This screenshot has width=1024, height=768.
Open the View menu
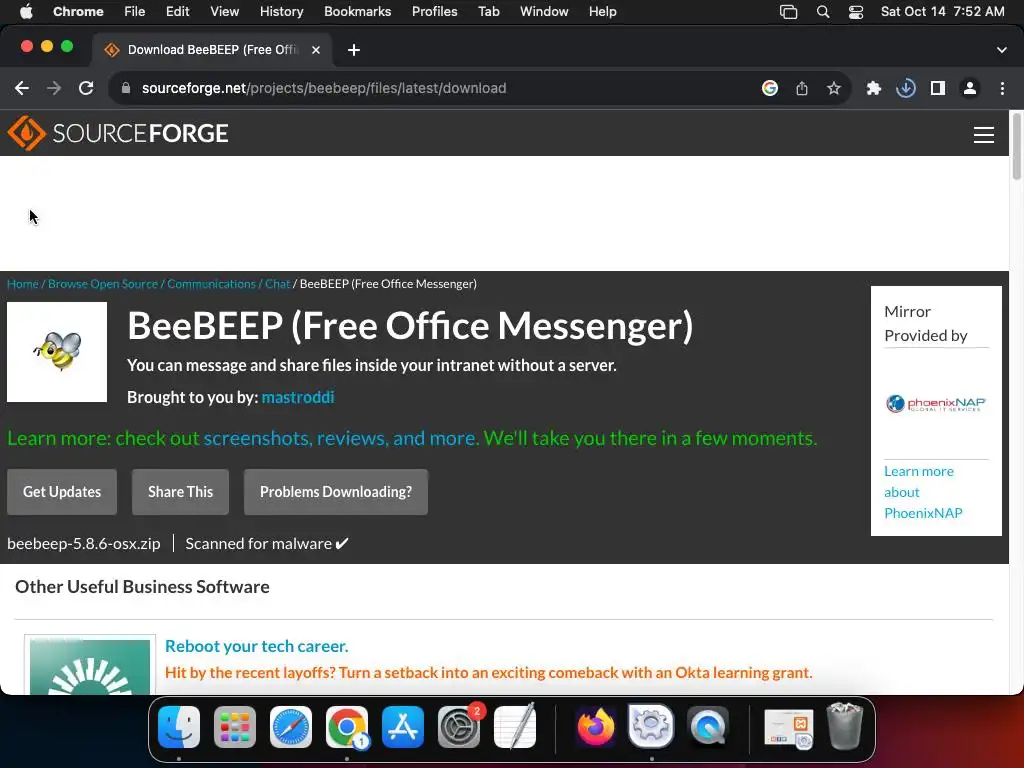tap(225, 12)
